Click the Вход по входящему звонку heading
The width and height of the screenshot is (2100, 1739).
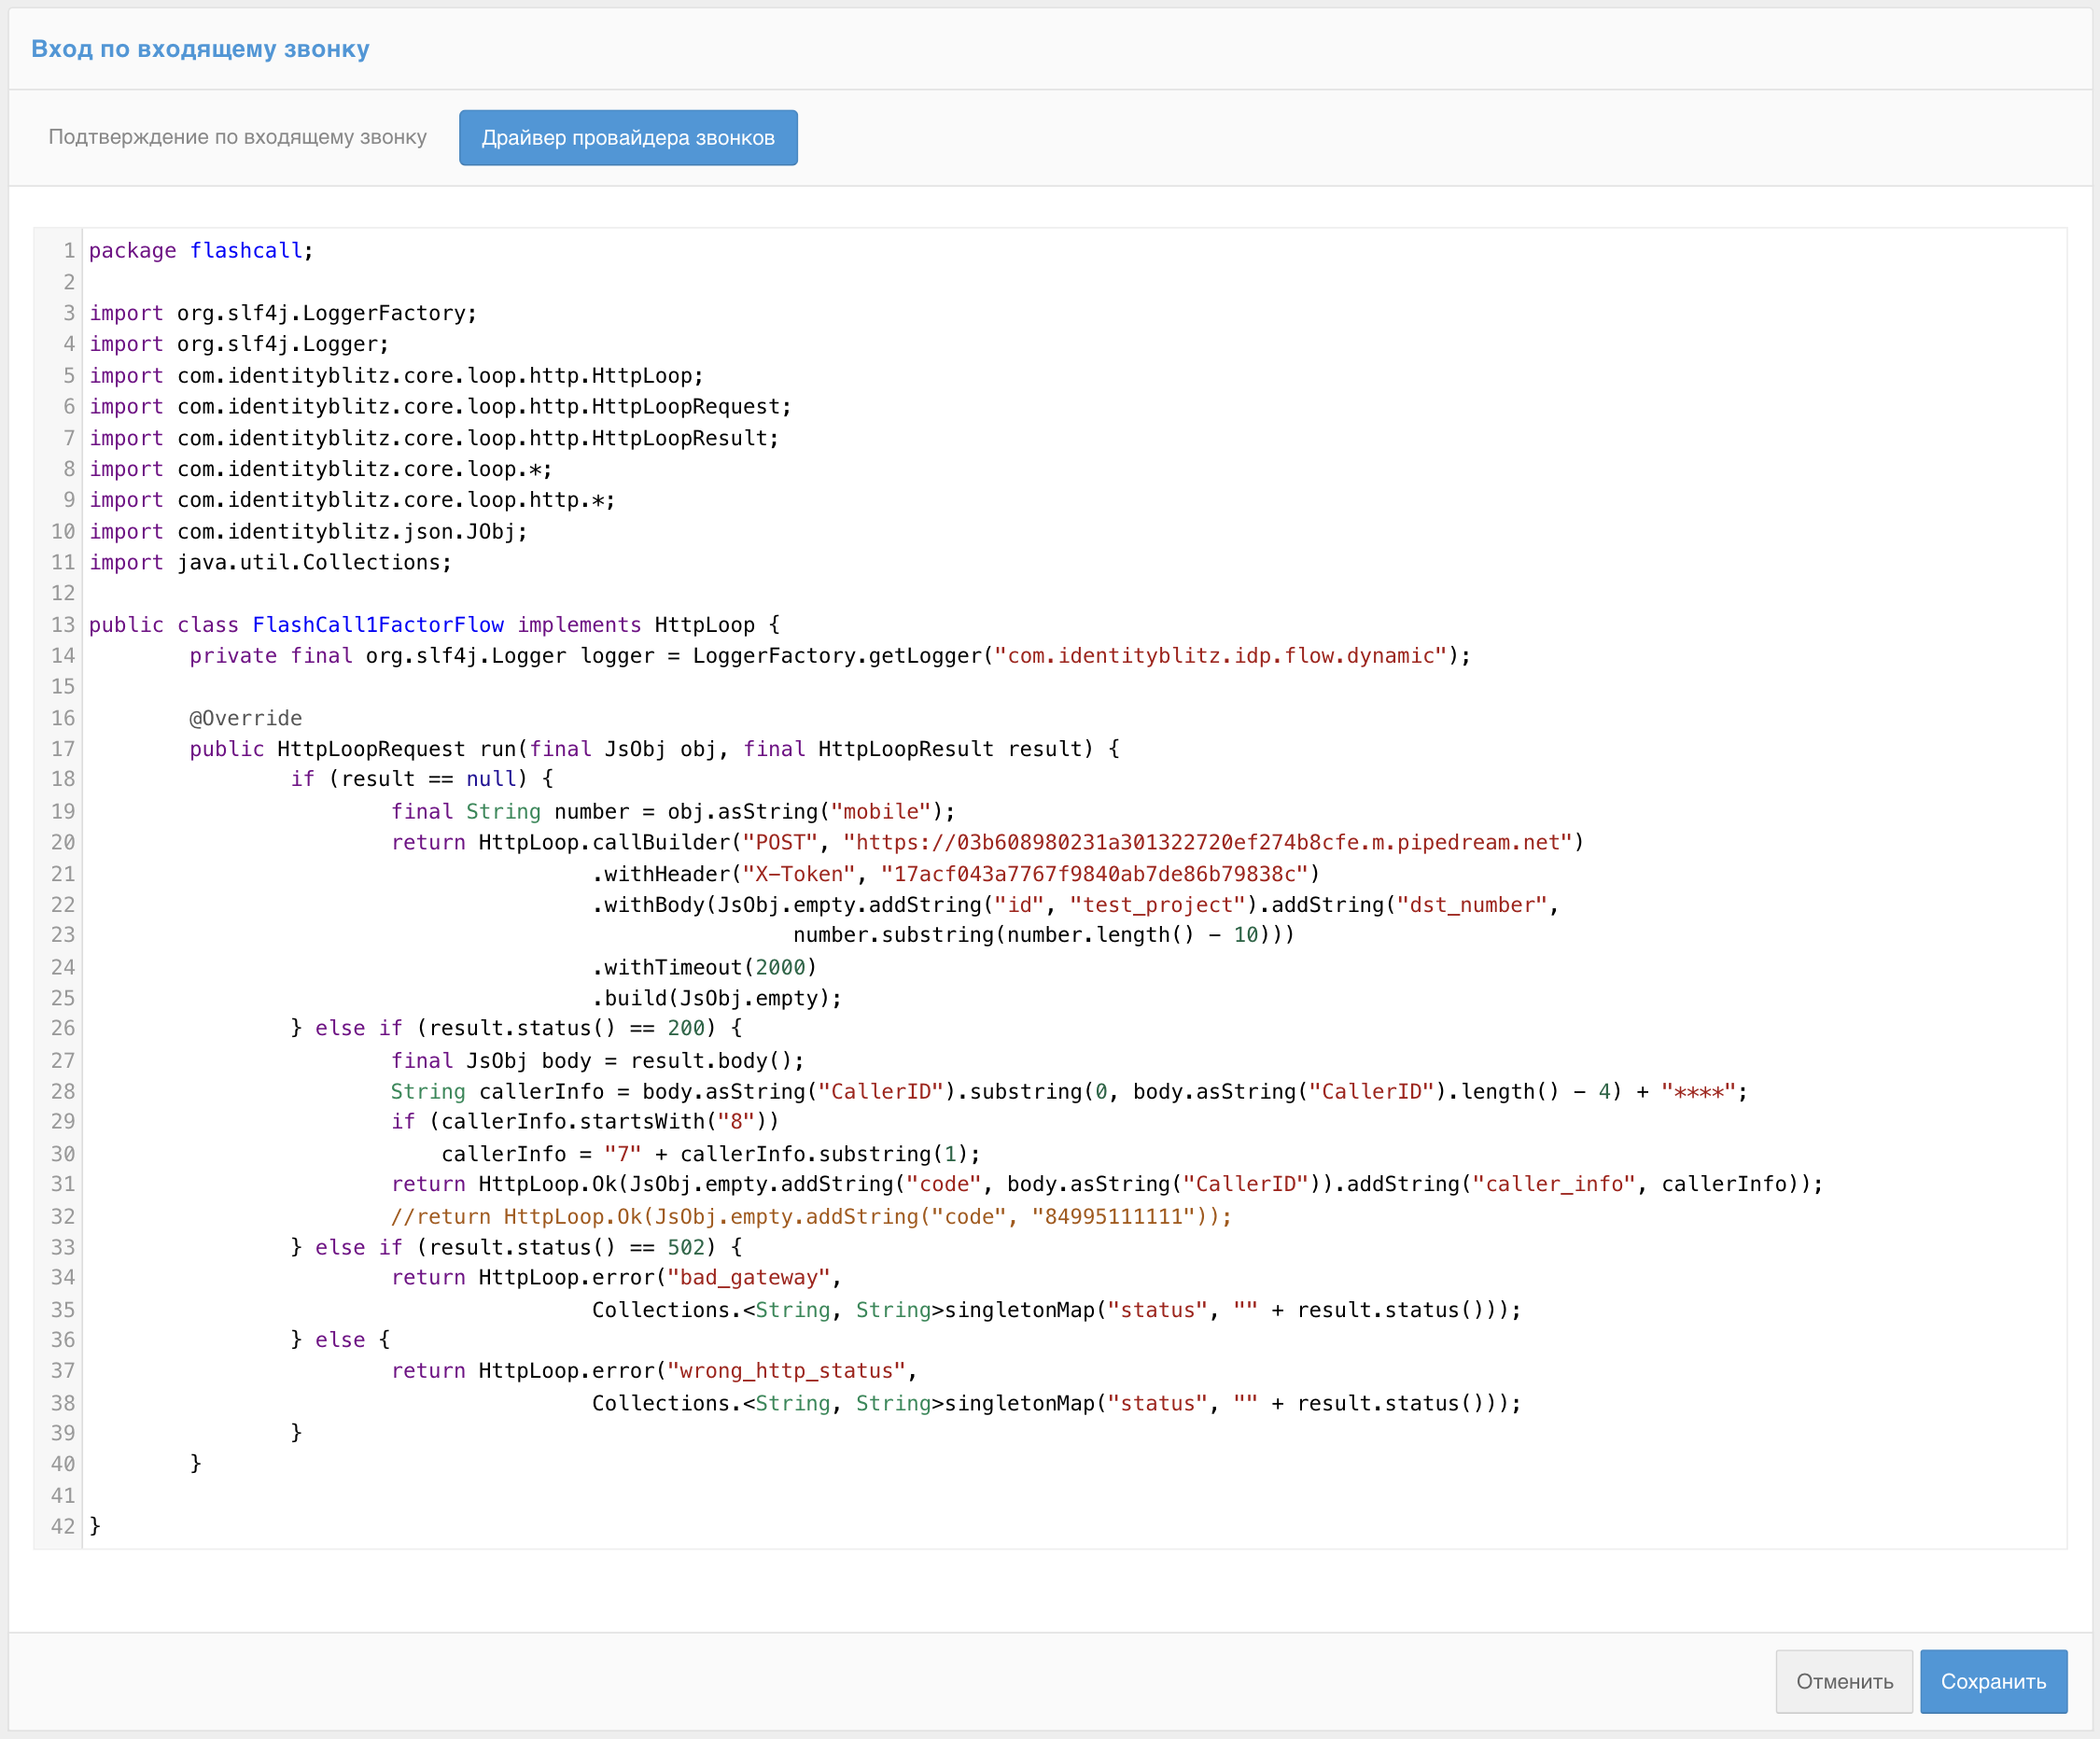coord(199,48)
